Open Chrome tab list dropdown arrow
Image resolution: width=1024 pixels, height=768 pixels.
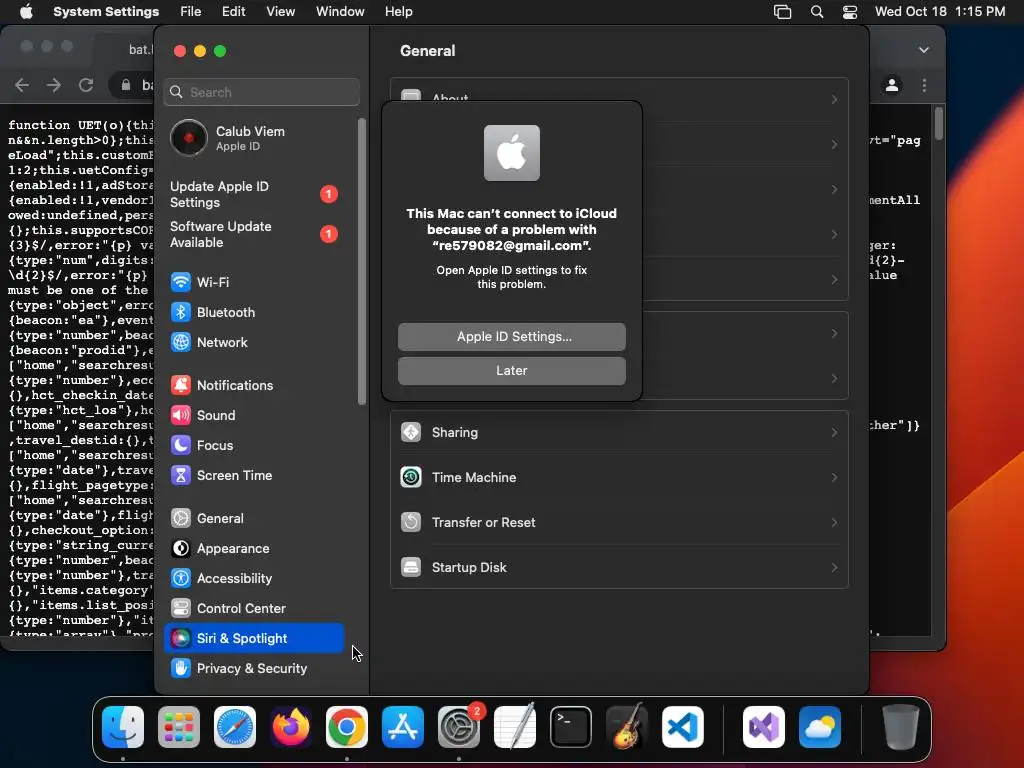pyautogui.click(x=923, y=50)
